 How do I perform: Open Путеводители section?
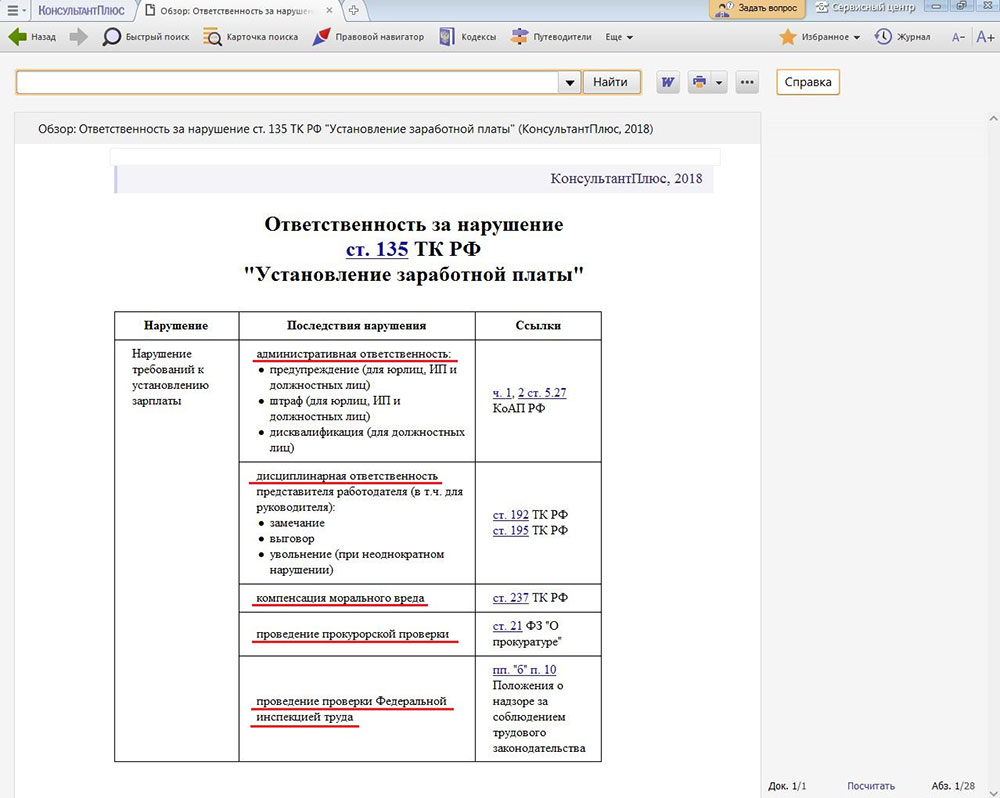point(551,37)
